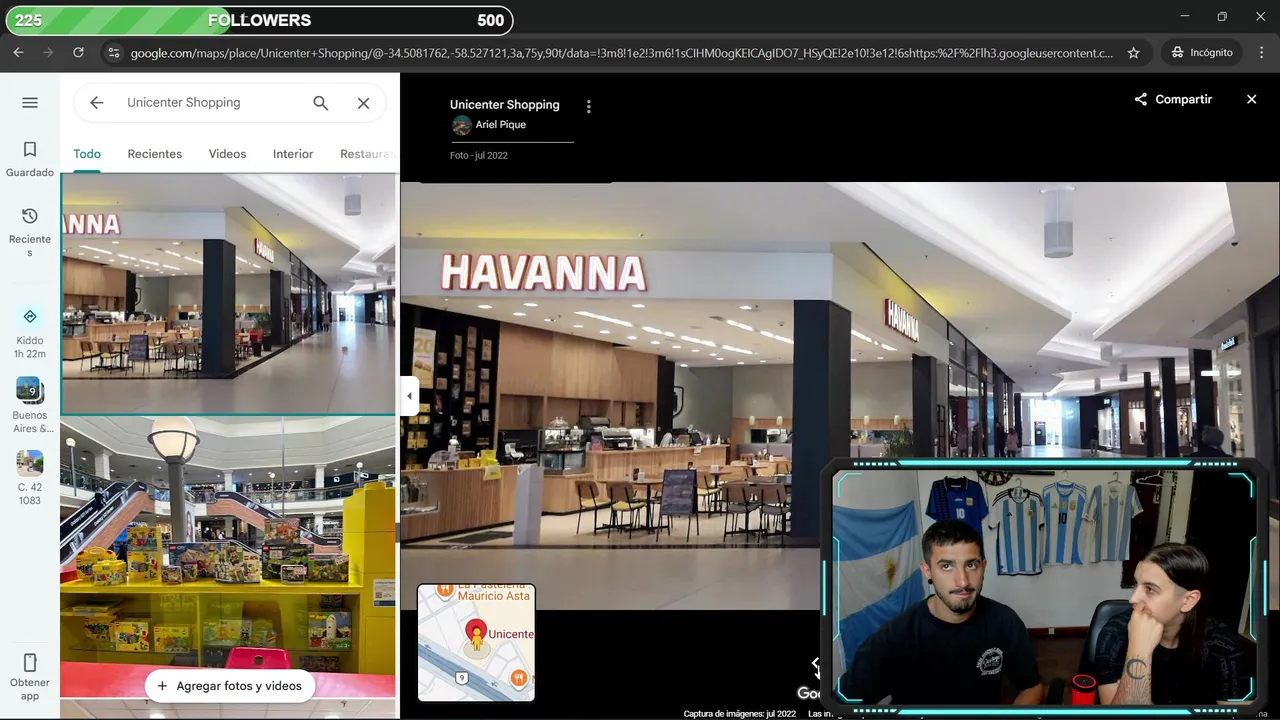
Task: Open Chrome three-dot menu
Action: tap(1261, 52)
